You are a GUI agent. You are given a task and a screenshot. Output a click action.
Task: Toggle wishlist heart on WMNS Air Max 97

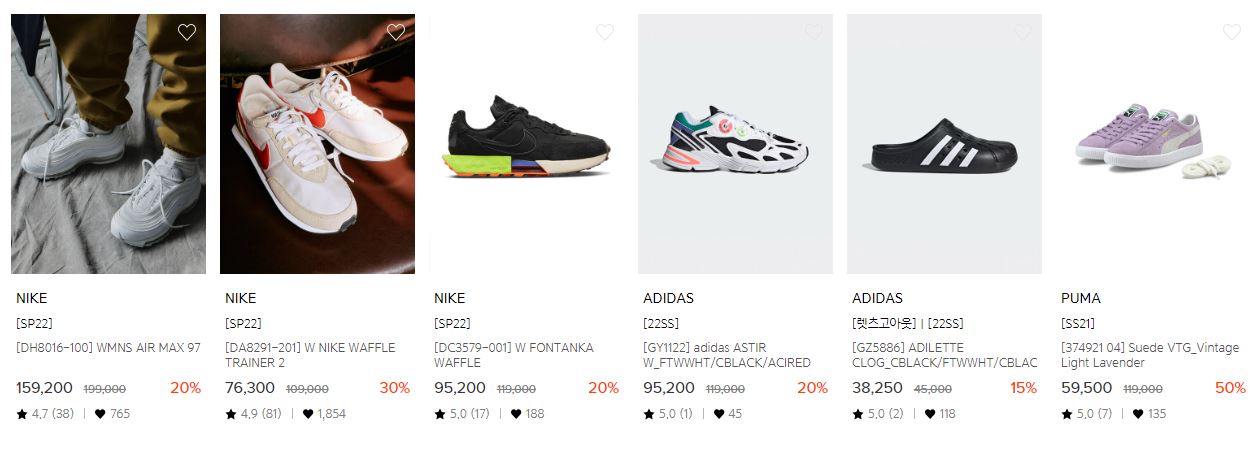pos(187,32)
